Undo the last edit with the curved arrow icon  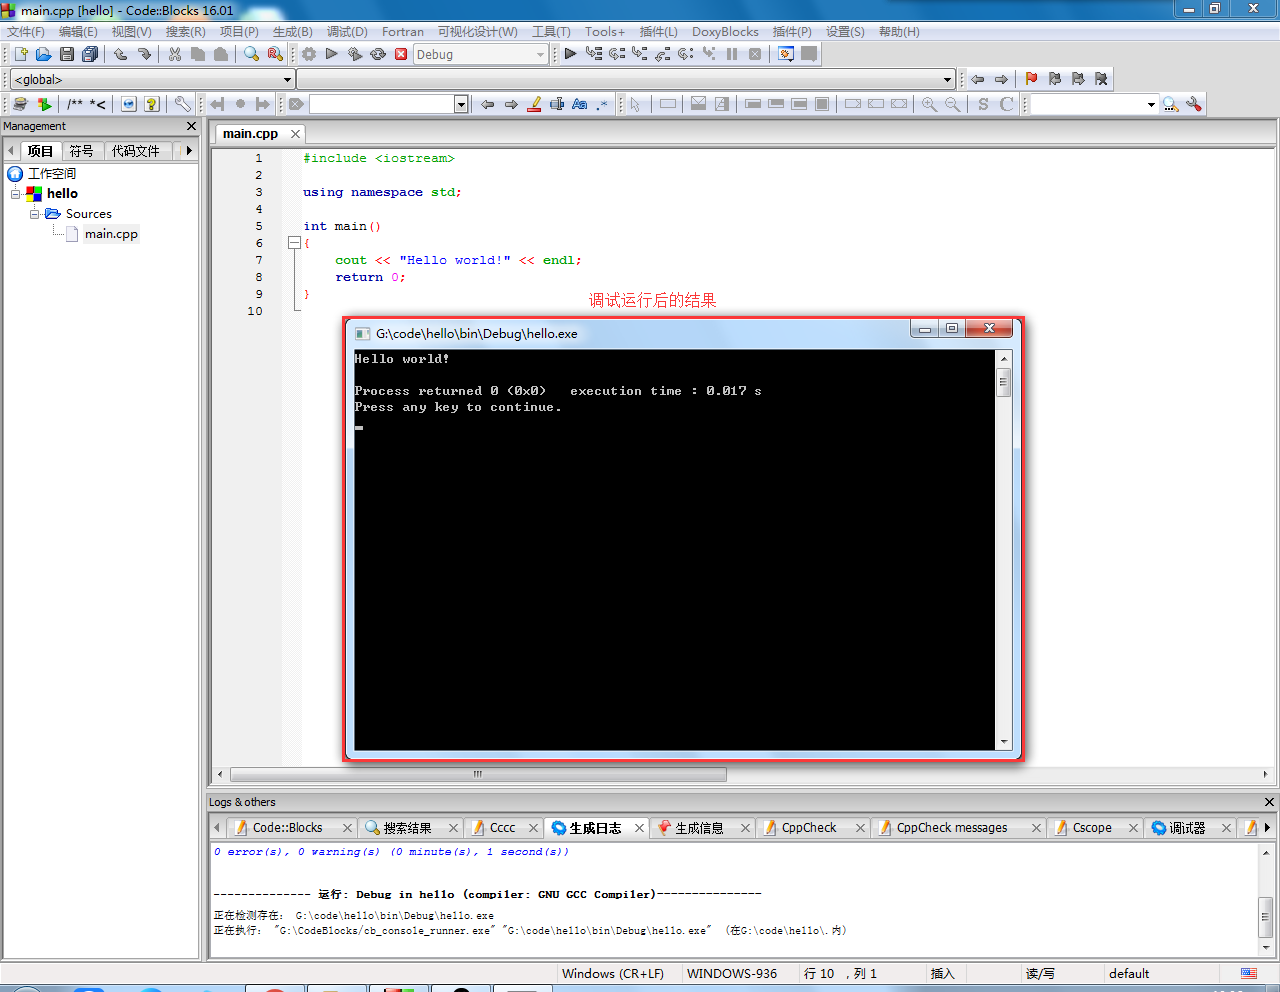click(x=121, y=54)
